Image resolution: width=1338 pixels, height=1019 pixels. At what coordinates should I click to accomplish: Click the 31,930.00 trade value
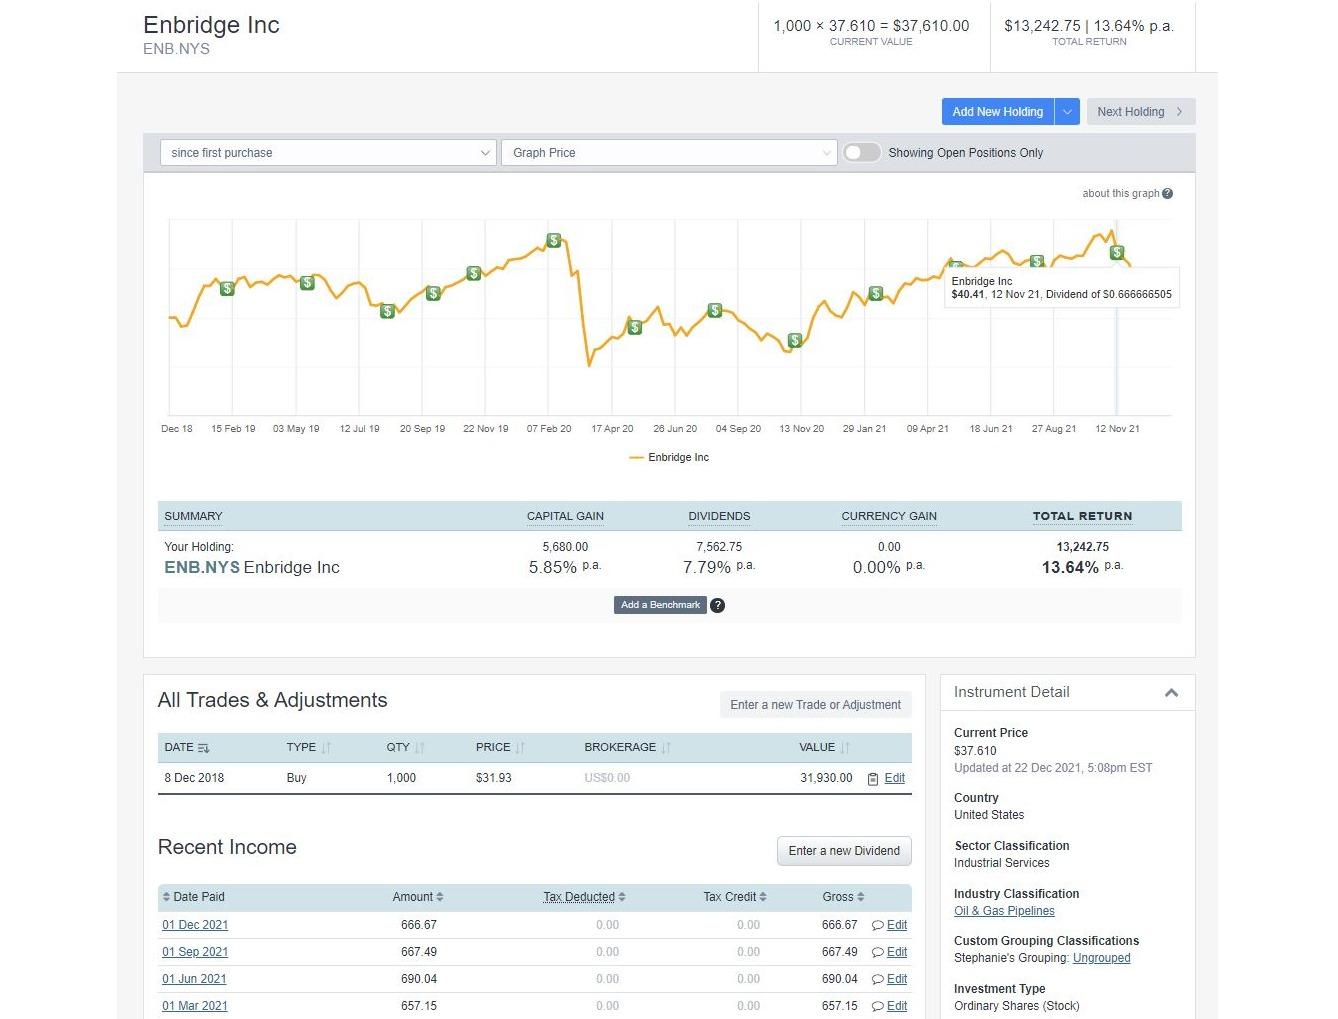click(826, 778)
